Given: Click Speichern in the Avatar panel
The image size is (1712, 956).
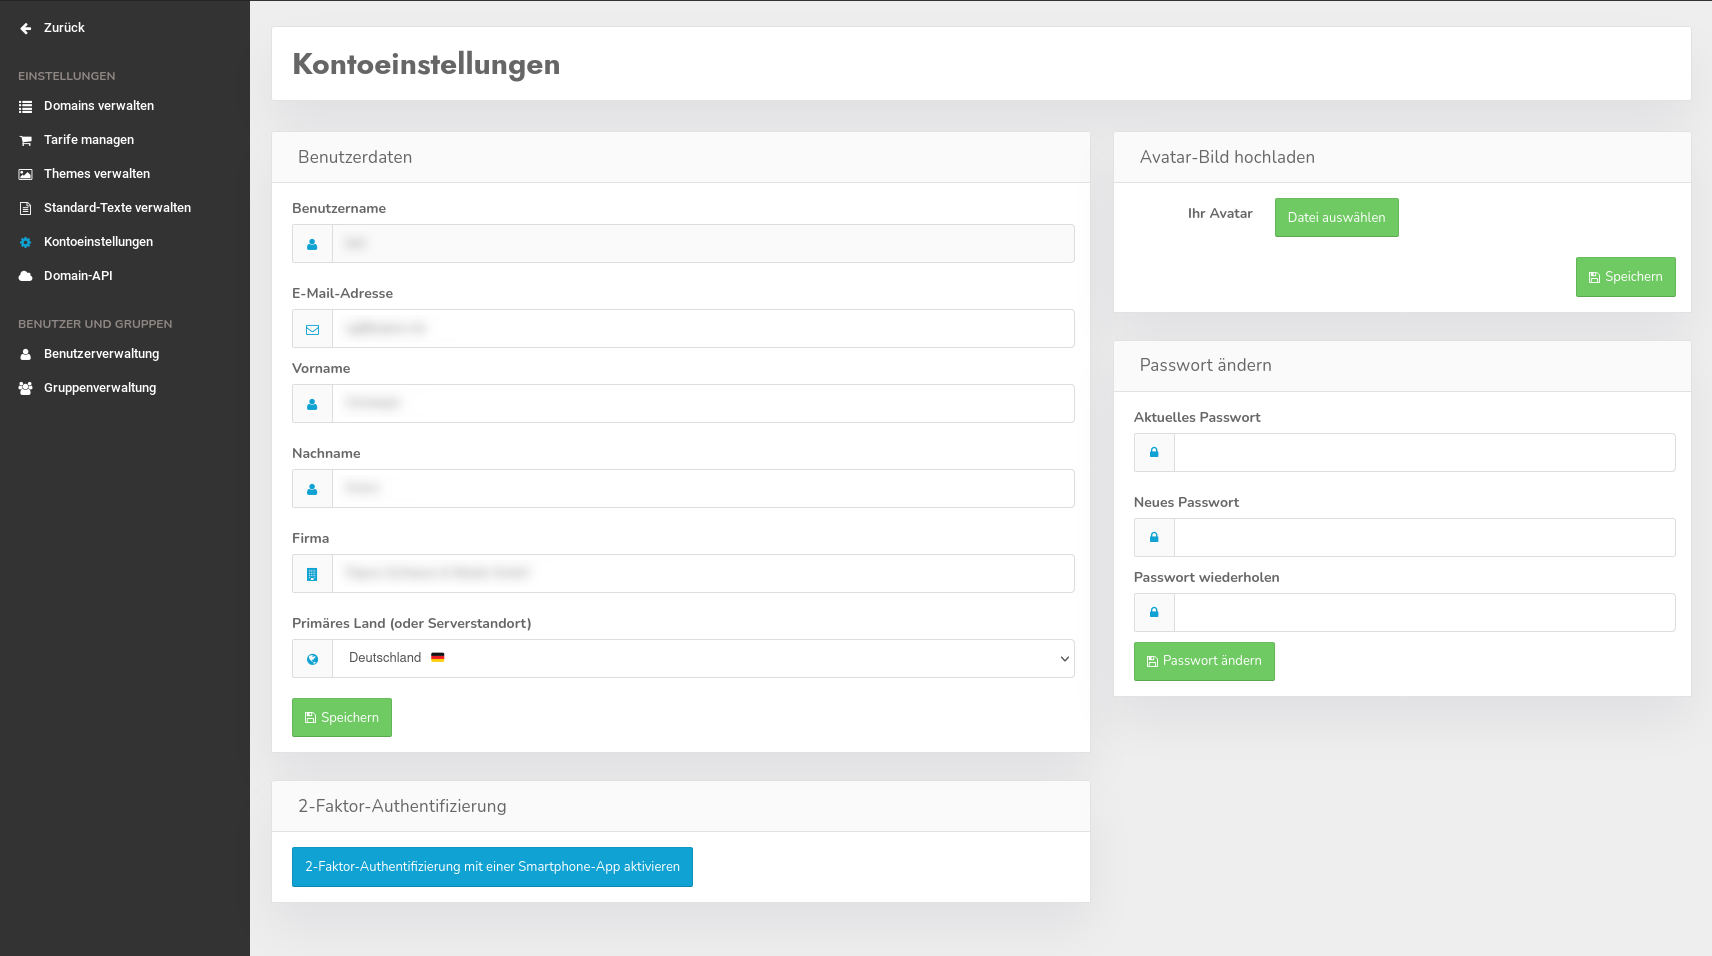Looking at the screenshot, I should click(1625, 277).
